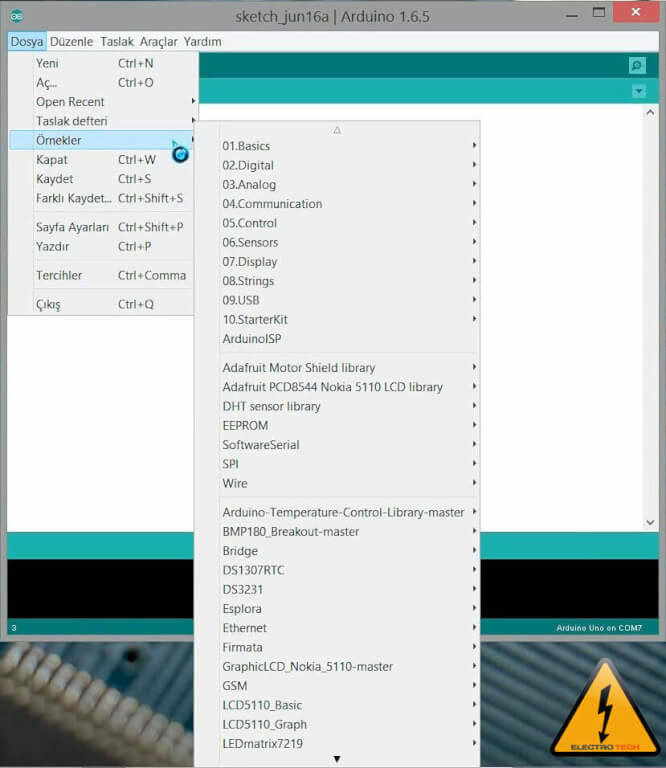Image resolution: width=666 pixels, height=768 pixels.
Task: Expand the 05.Control examples
Action: point(337,223)
